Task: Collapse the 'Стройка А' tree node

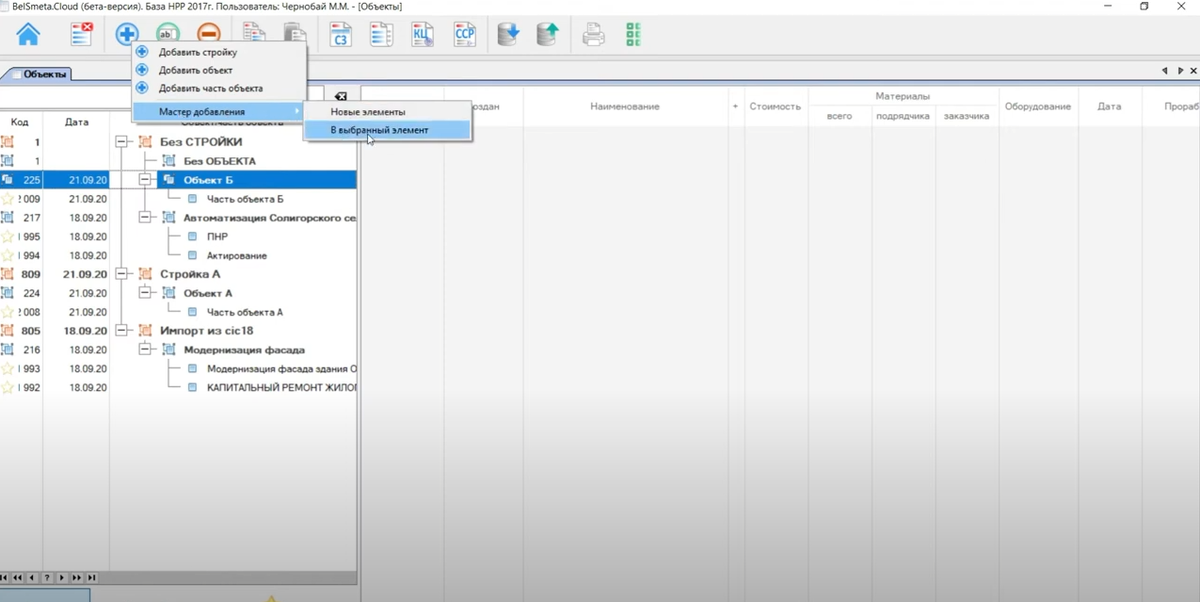Action: click(x=123, y=274)
